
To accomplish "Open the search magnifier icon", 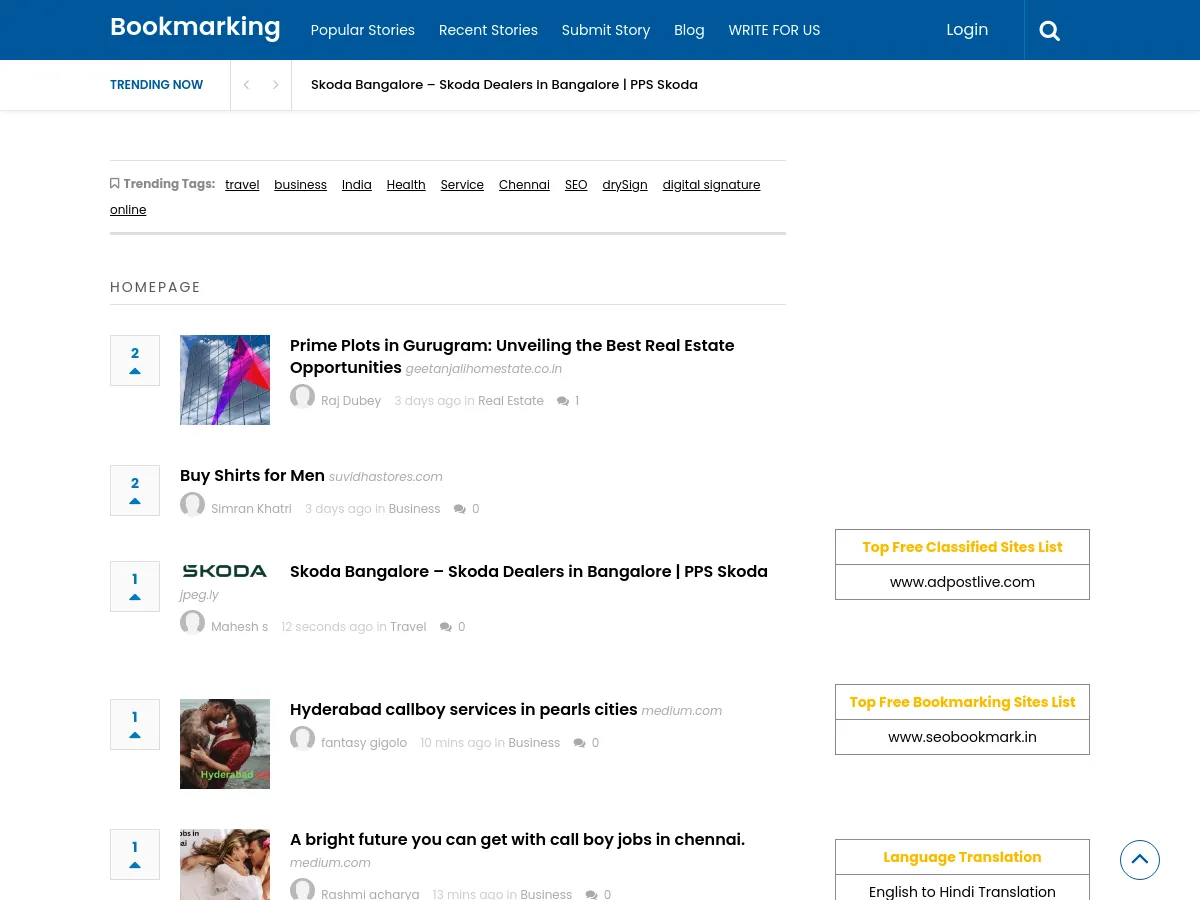I will pyautogui.click(x=1049, y=30).
